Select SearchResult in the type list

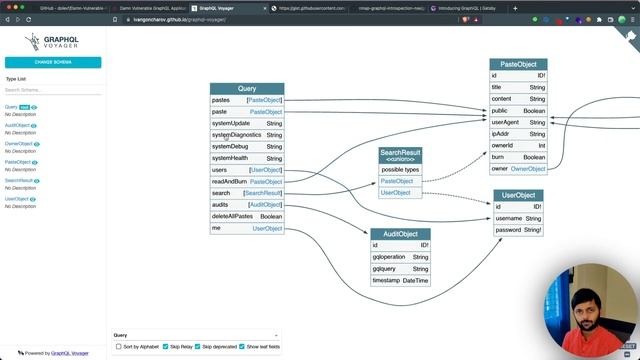19,180
